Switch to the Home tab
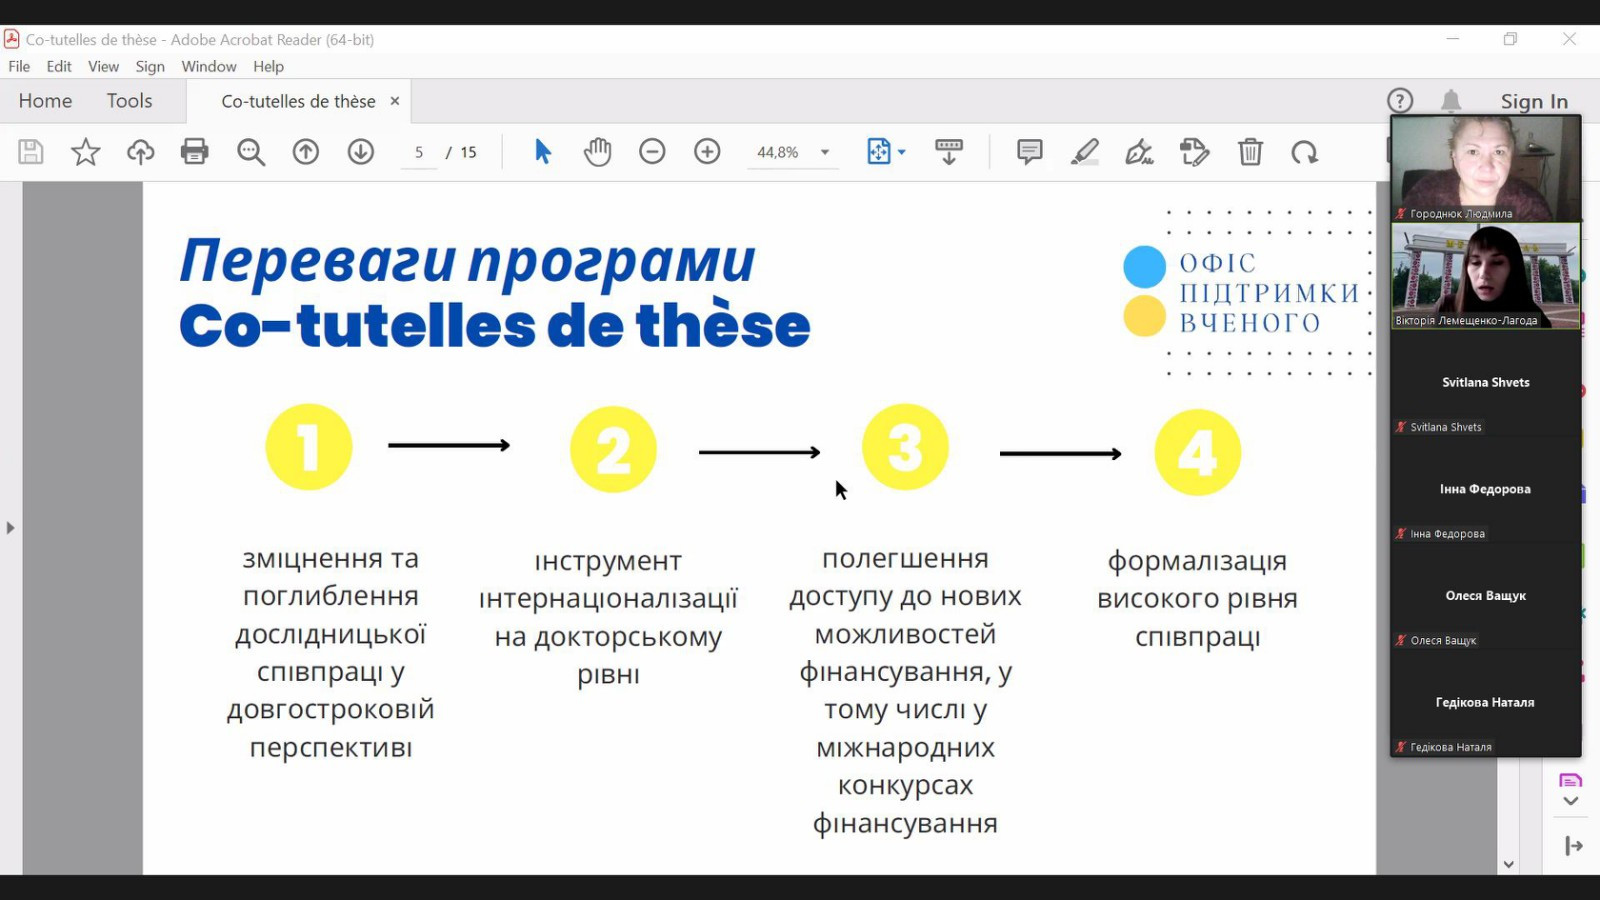Screen dimensions: 1600x900 click(45, 101)
